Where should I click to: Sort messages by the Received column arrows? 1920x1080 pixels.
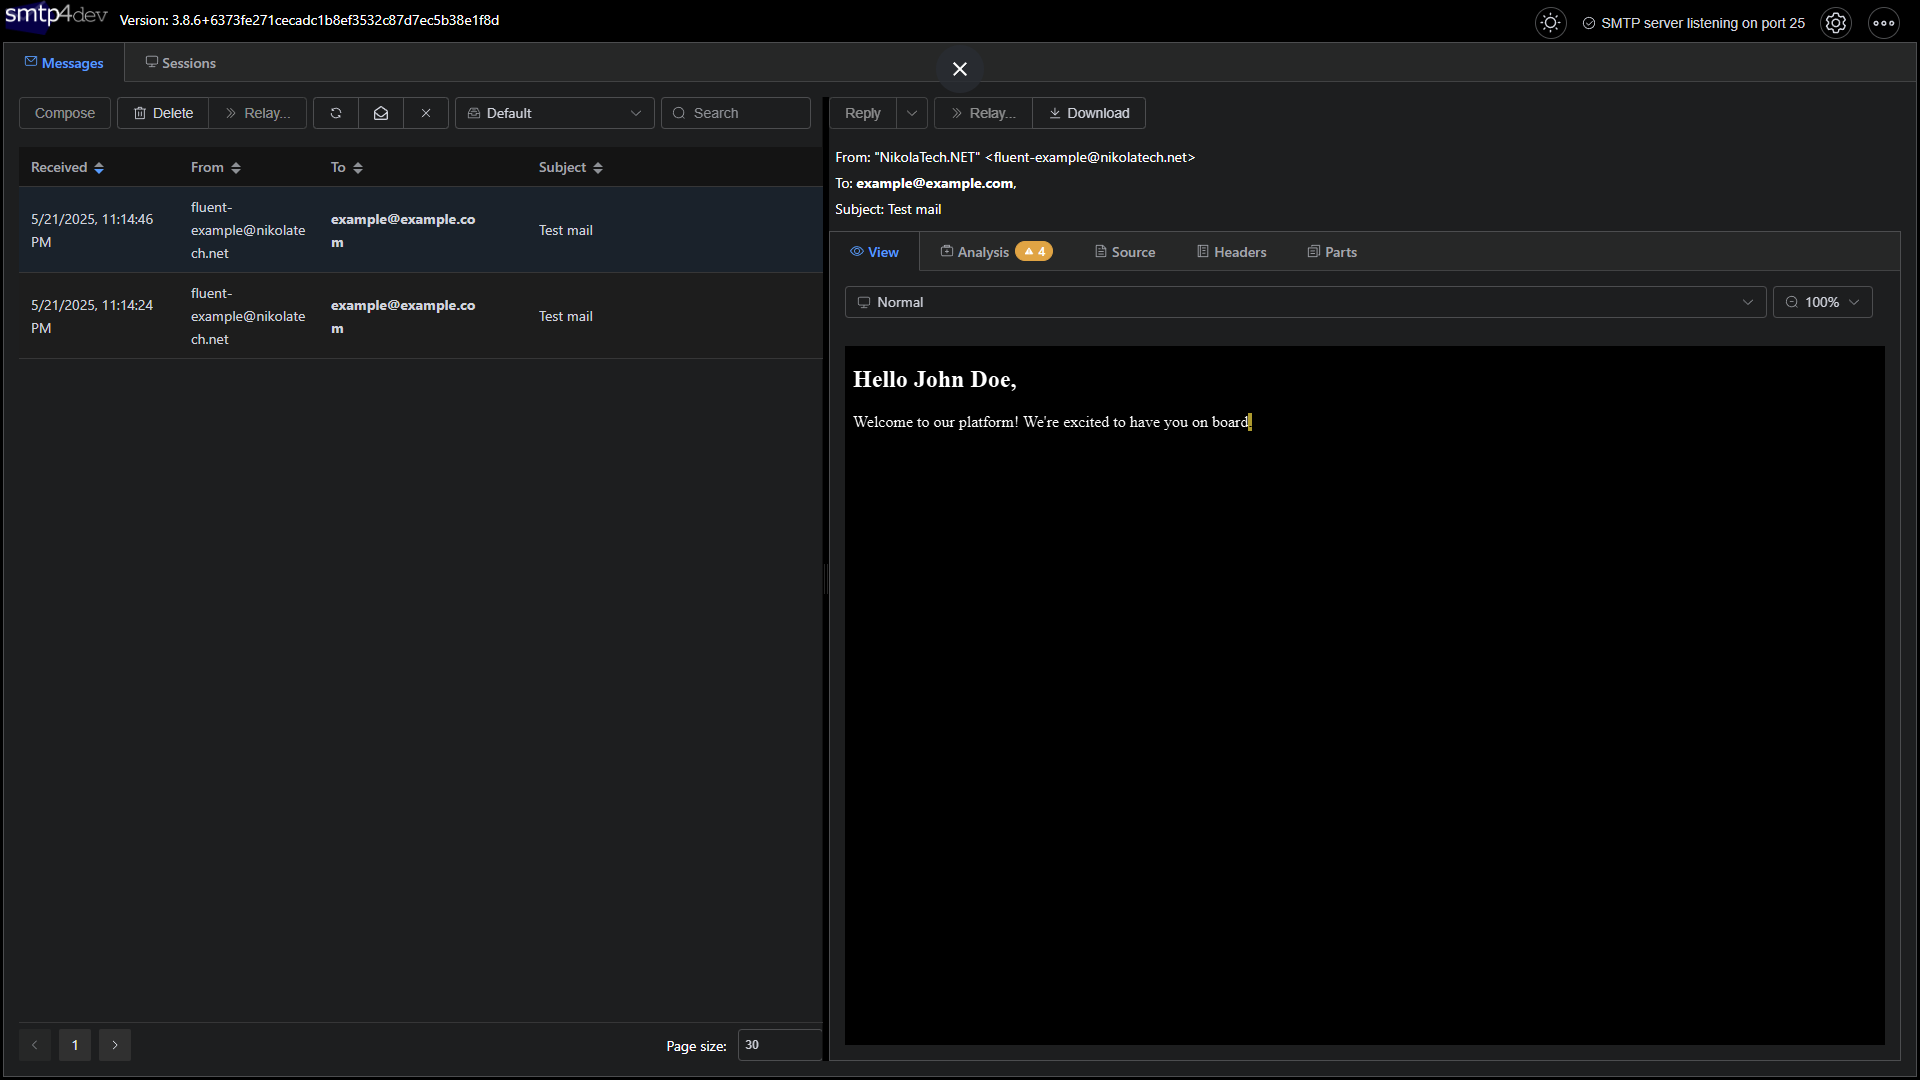(98, 167)
